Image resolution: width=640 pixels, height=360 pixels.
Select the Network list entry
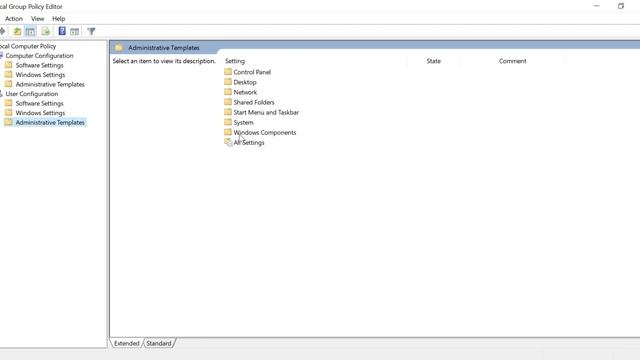pos(245,92)
